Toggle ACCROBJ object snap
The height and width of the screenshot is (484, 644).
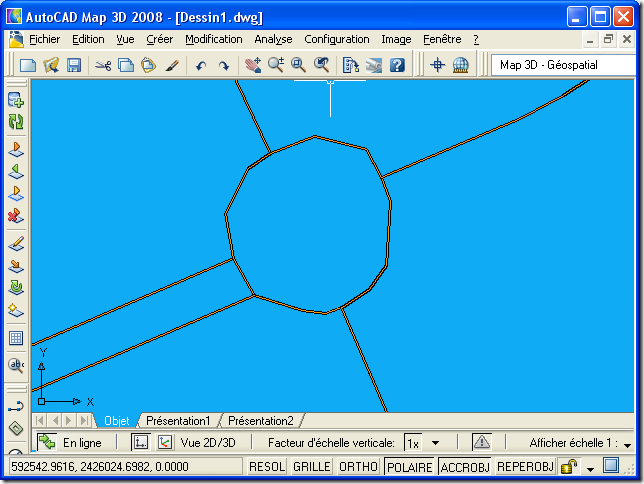point(465,467)
